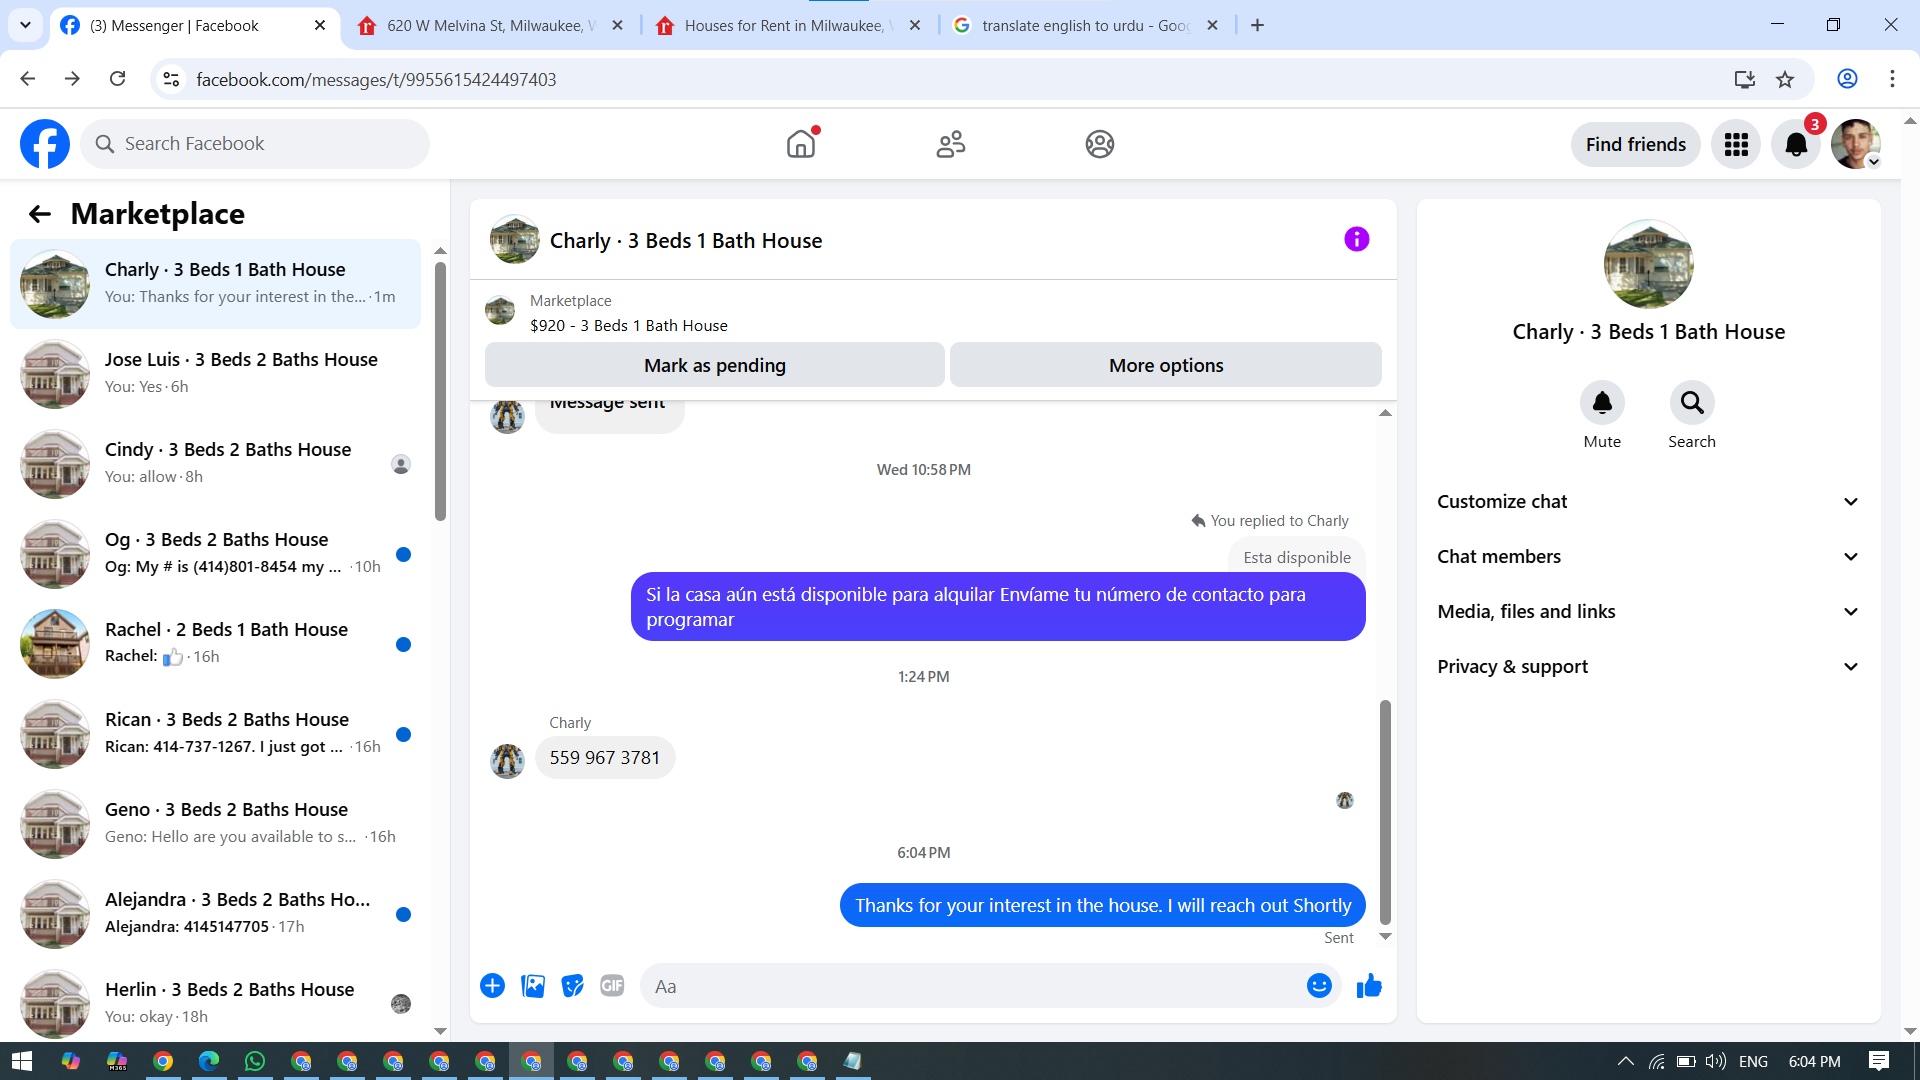Search in conversation magnifier icon
The image size is (1920, 1080).
[x=1692, y=403]
